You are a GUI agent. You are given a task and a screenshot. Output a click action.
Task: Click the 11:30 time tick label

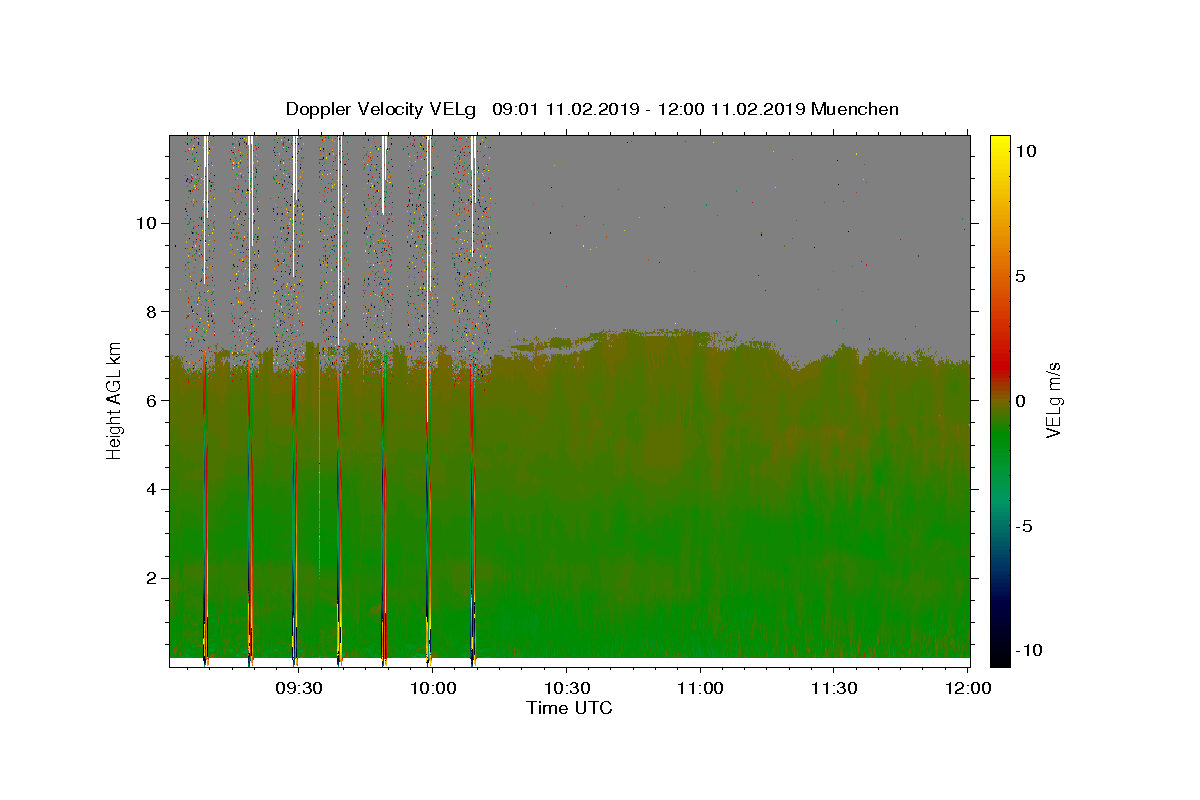click(834, 688)
